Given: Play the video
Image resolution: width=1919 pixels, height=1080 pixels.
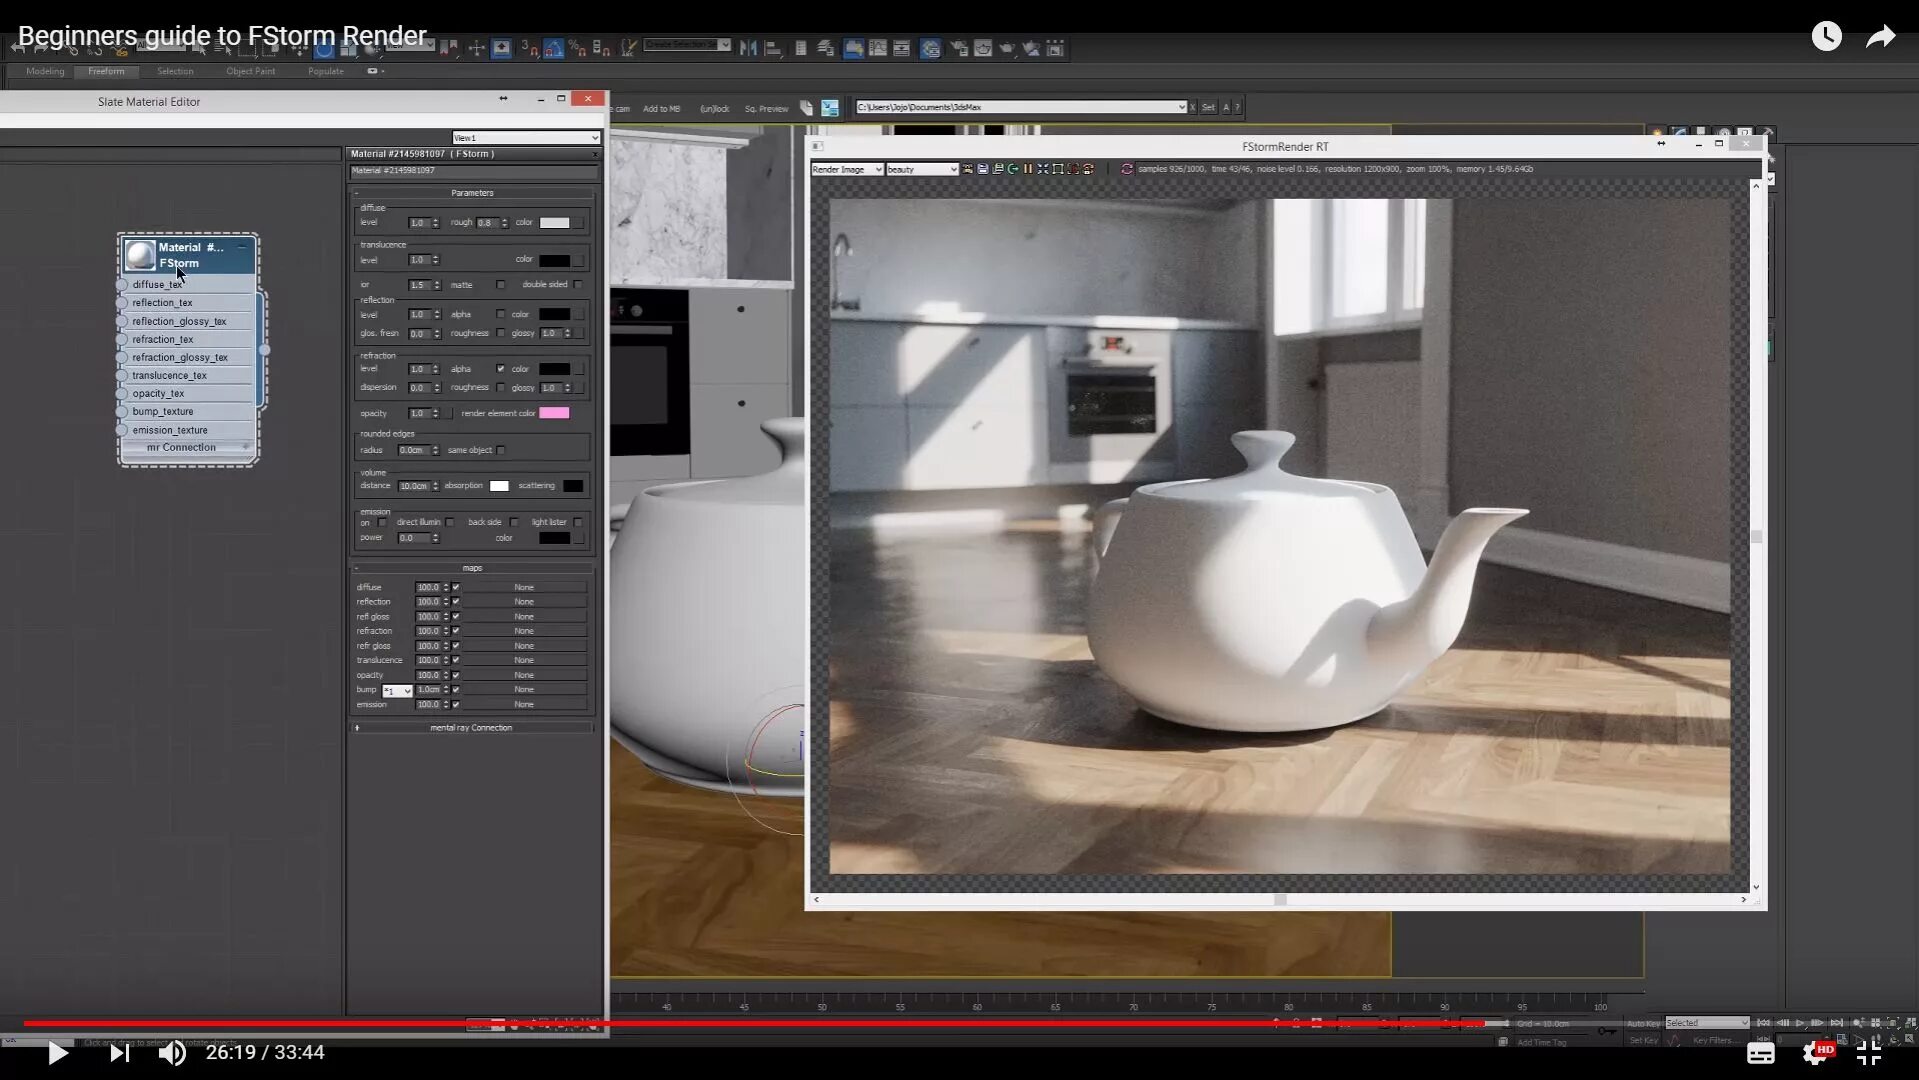Looking at the screenshot, I should [58, 1052].
